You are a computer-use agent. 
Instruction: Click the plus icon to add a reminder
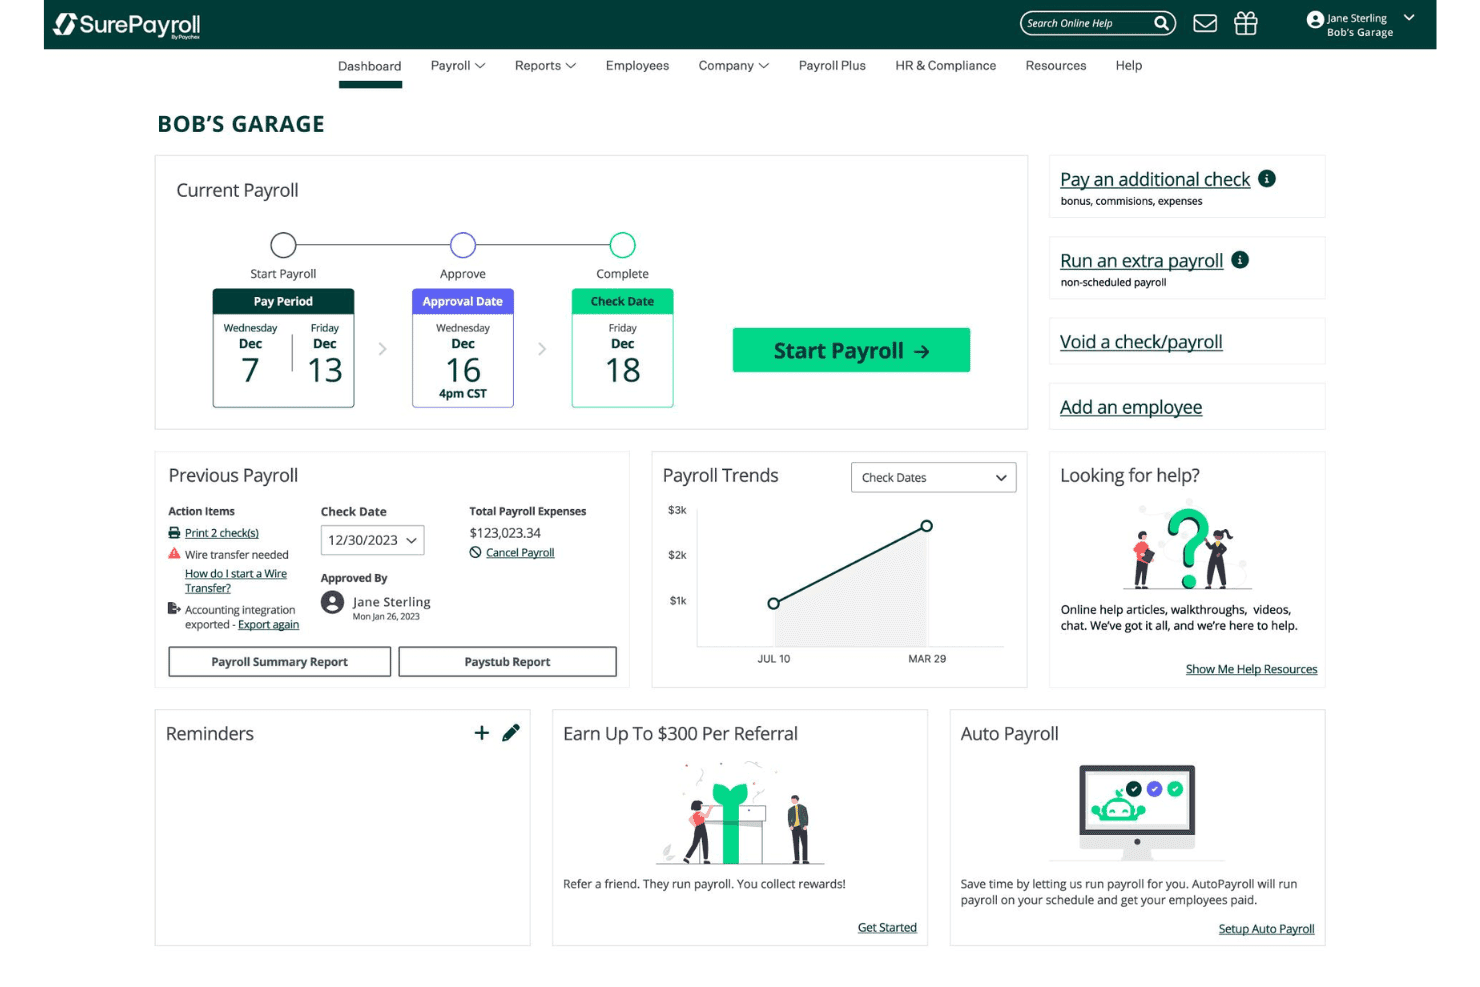coord(481,733)
